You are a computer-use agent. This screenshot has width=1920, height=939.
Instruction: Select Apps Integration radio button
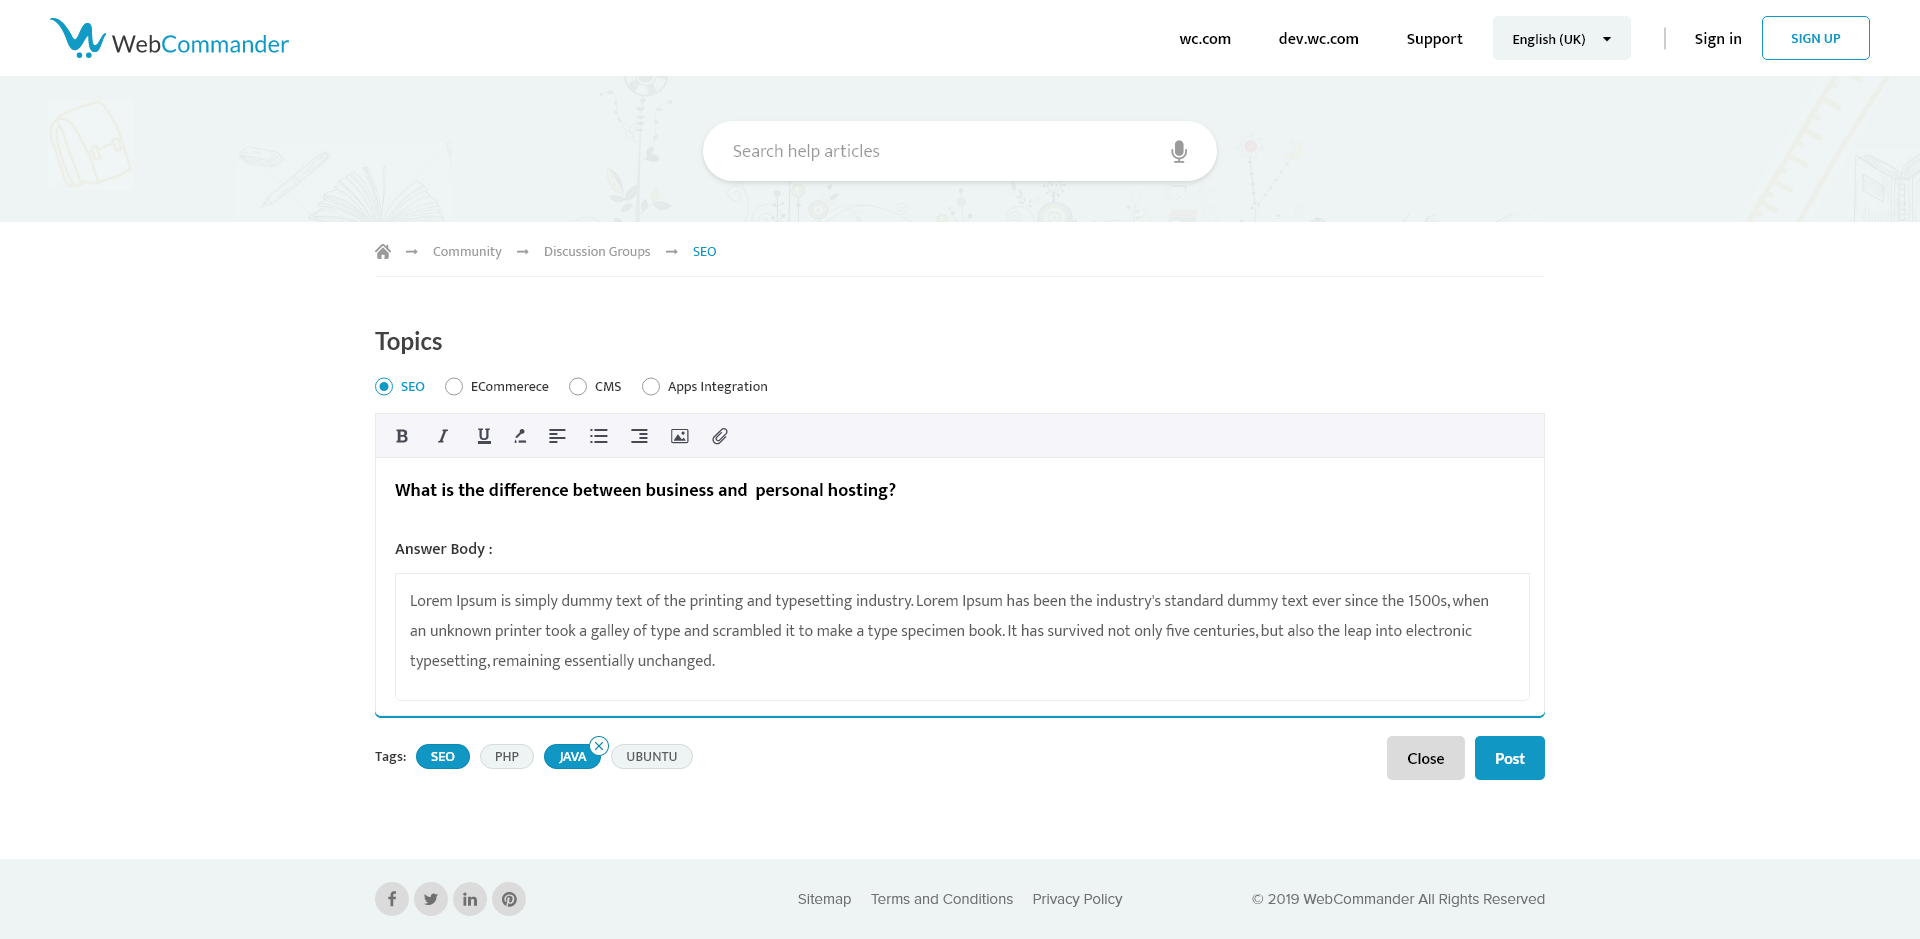tap(651, 387)
